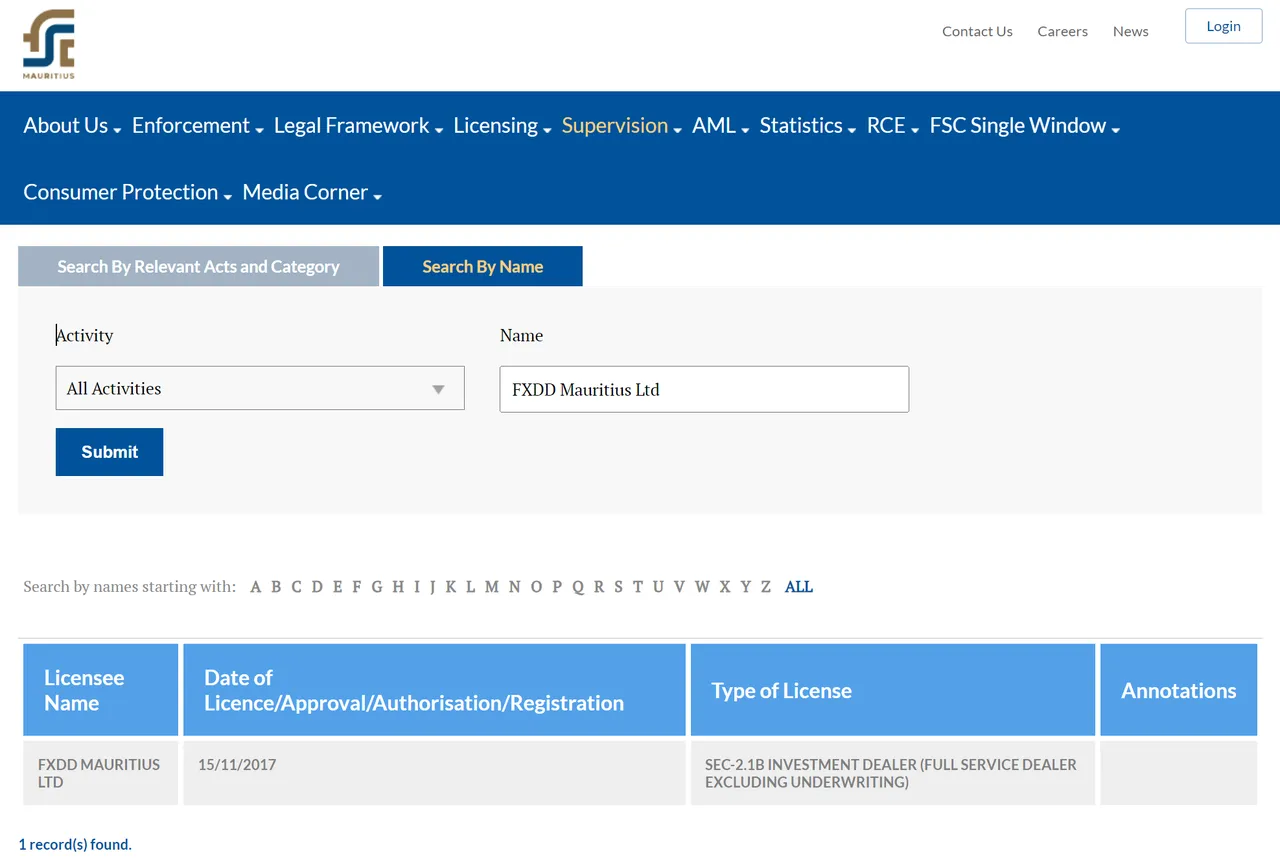
Task: Filter names starting with letter Z
Action: tap(766, 587)
